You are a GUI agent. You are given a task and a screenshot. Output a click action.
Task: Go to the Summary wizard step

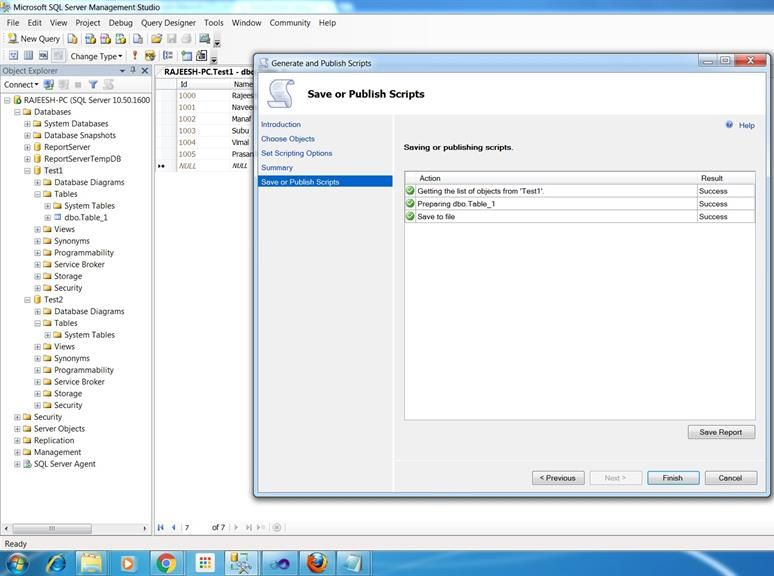277,167
